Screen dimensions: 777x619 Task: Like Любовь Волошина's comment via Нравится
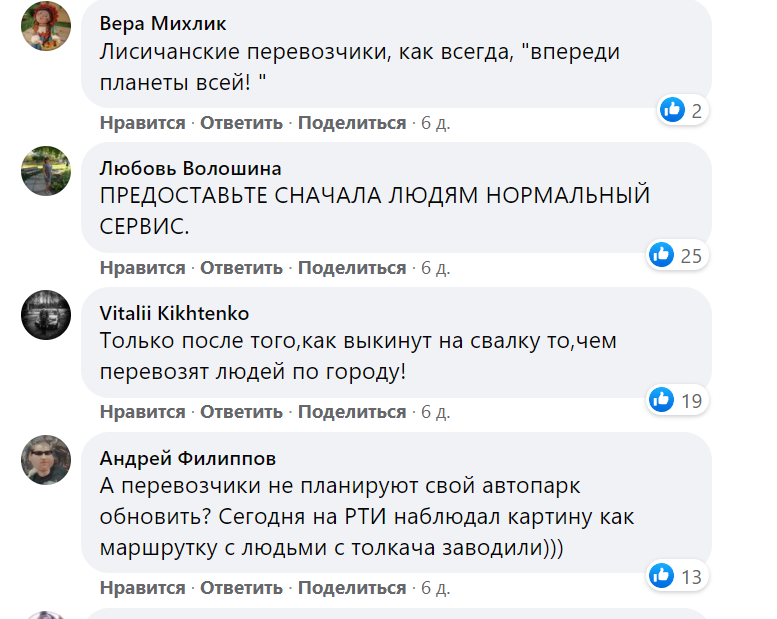click(x=142, y=268)
